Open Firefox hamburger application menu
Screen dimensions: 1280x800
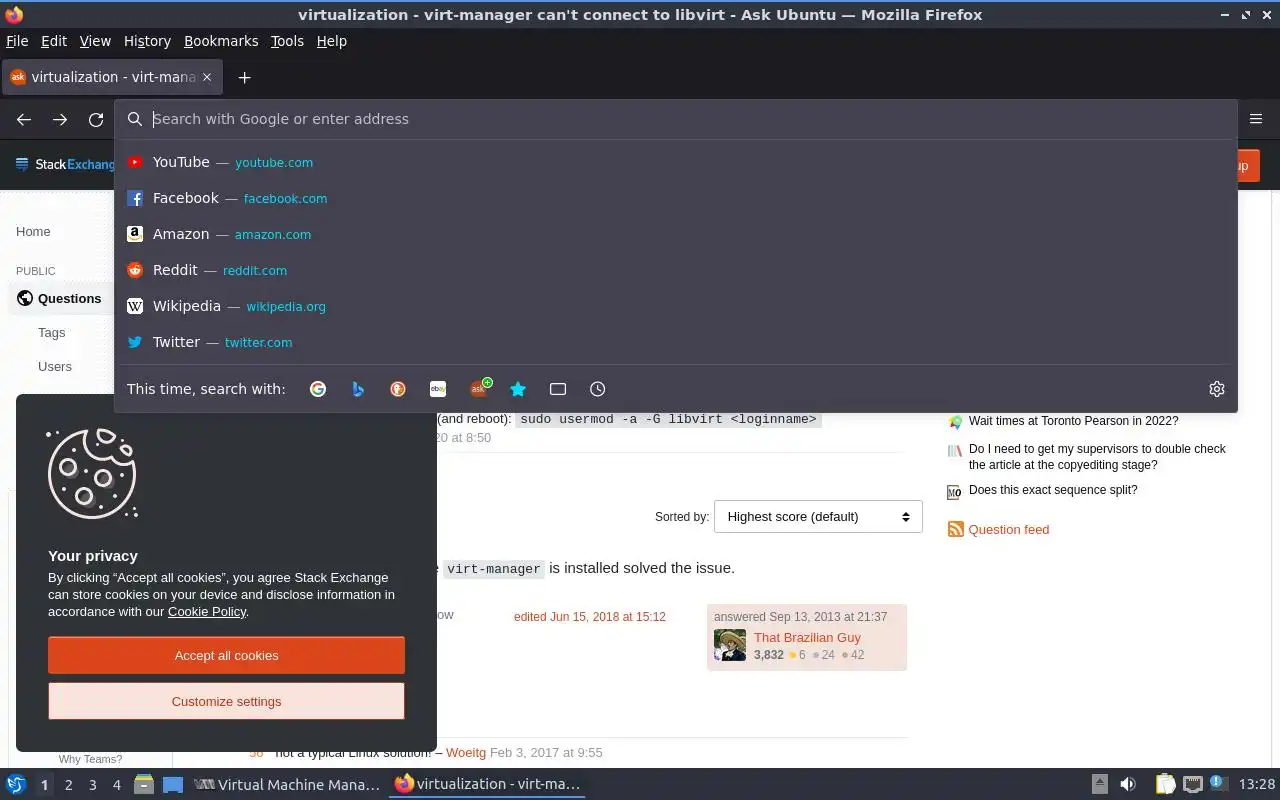point(1256,119)
